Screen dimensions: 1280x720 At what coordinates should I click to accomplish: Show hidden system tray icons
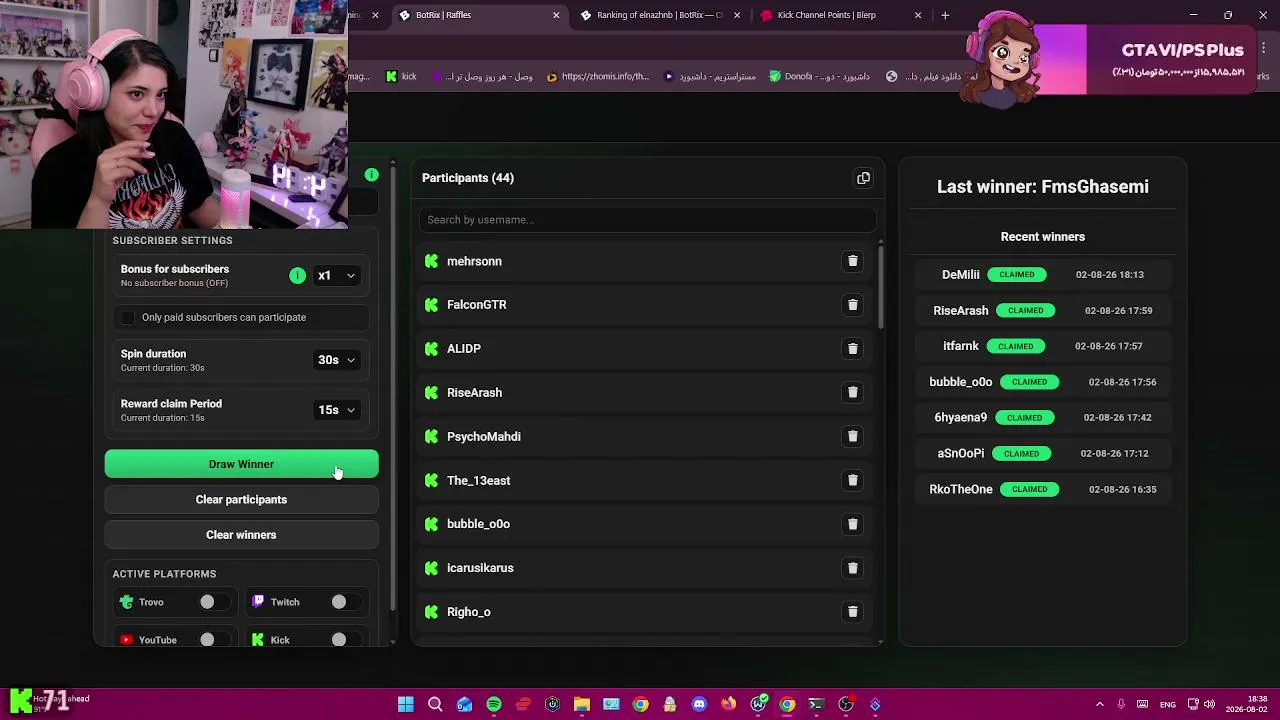point(1100,704)
